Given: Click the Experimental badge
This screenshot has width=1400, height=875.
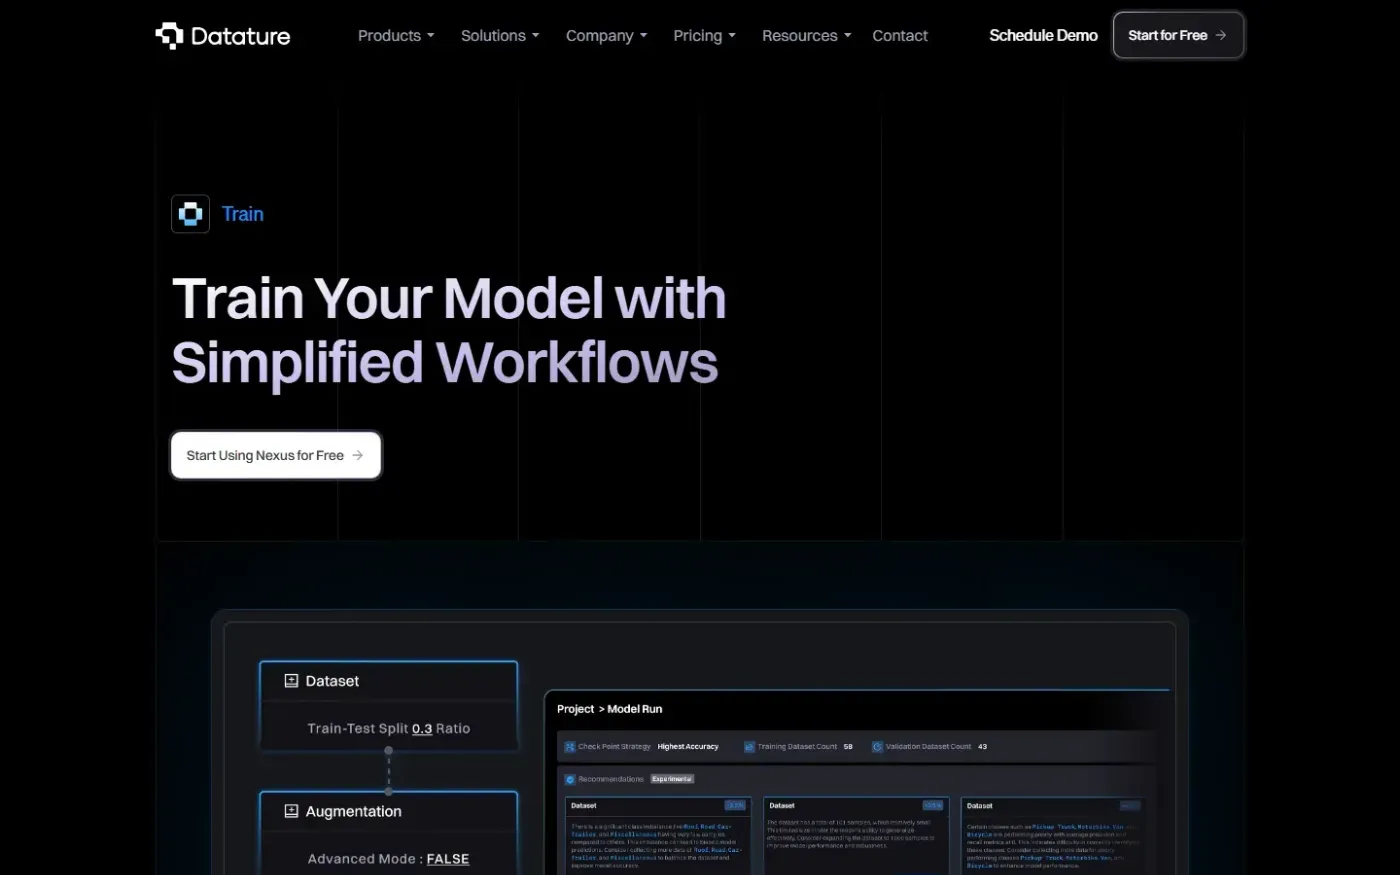Looking at the screenshot, I should pos(672,779).
